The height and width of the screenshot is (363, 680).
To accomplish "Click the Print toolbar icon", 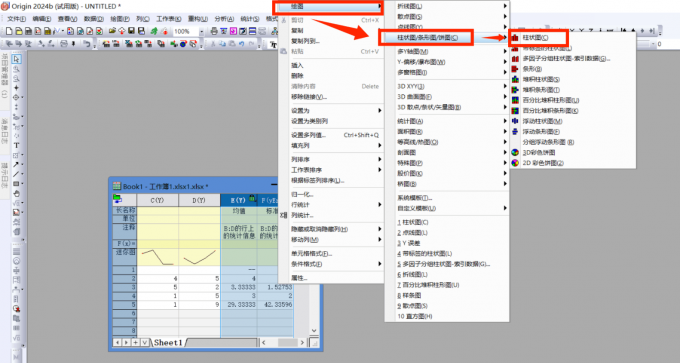I will pyautogui.click(x=214, y=31).
